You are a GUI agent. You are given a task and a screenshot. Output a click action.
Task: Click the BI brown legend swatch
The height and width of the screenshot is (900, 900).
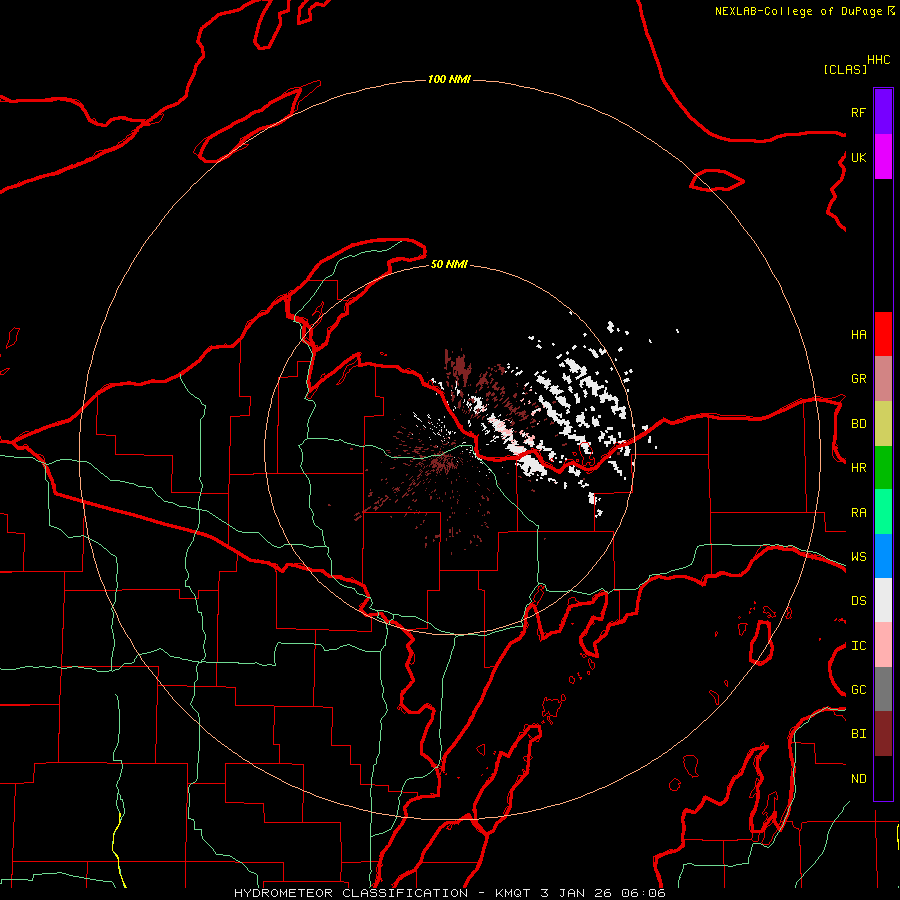point(883,734)
